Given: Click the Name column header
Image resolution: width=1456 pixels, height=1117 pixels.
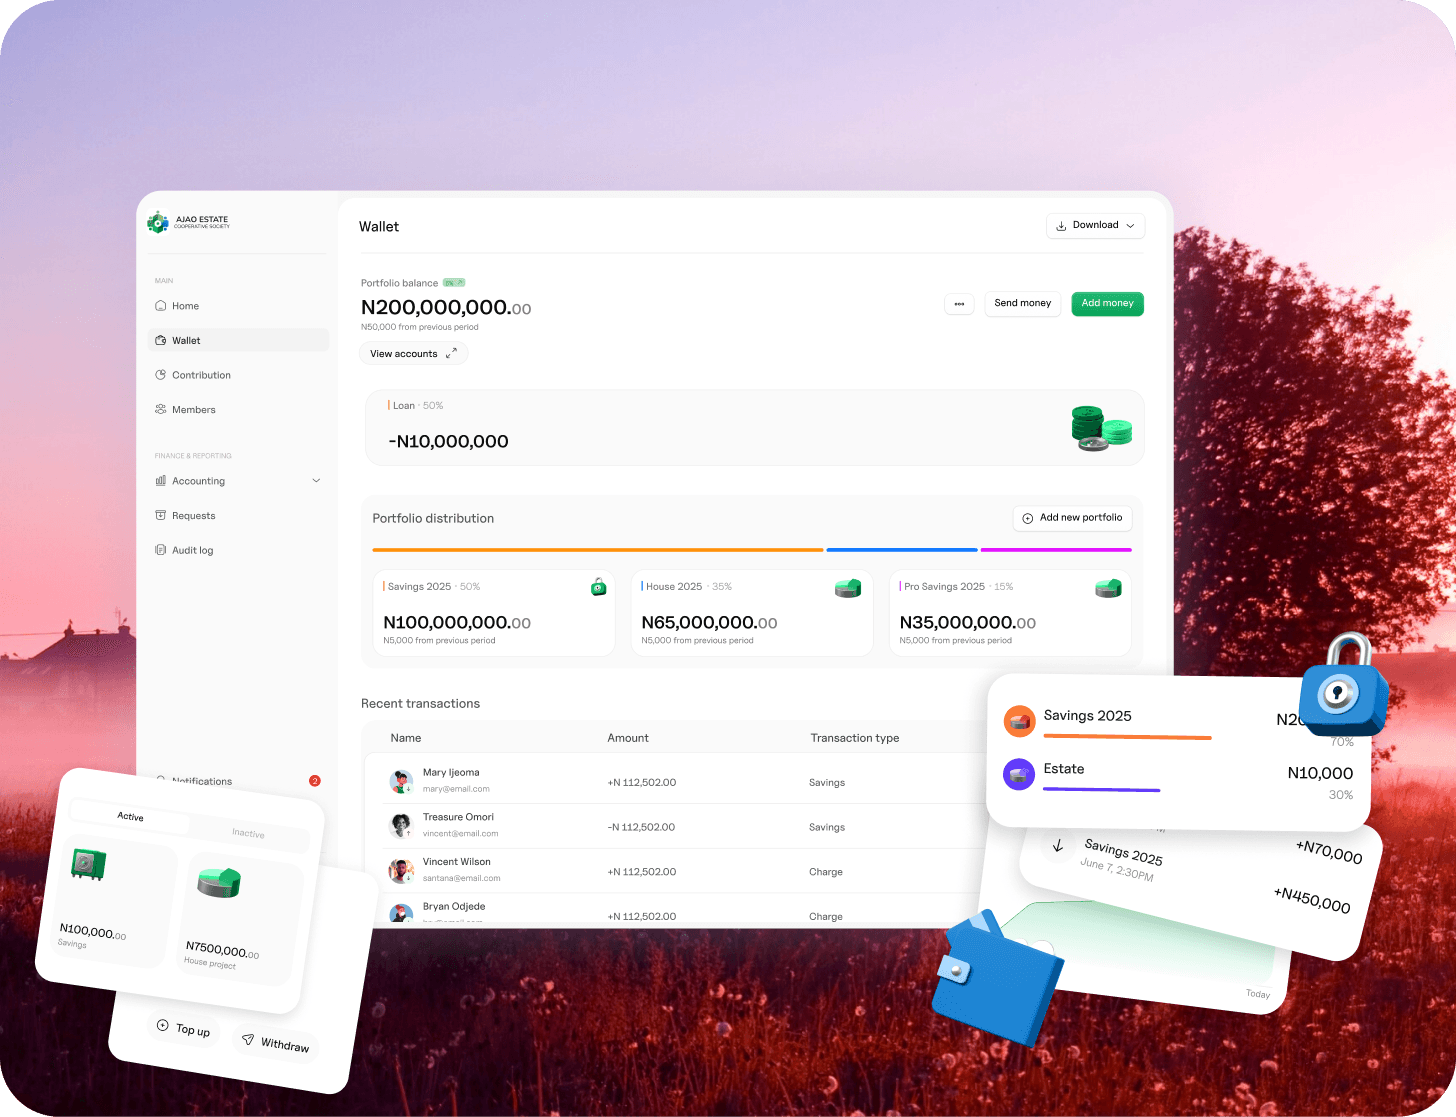Looking at the screenshot, I should point(406,738).
